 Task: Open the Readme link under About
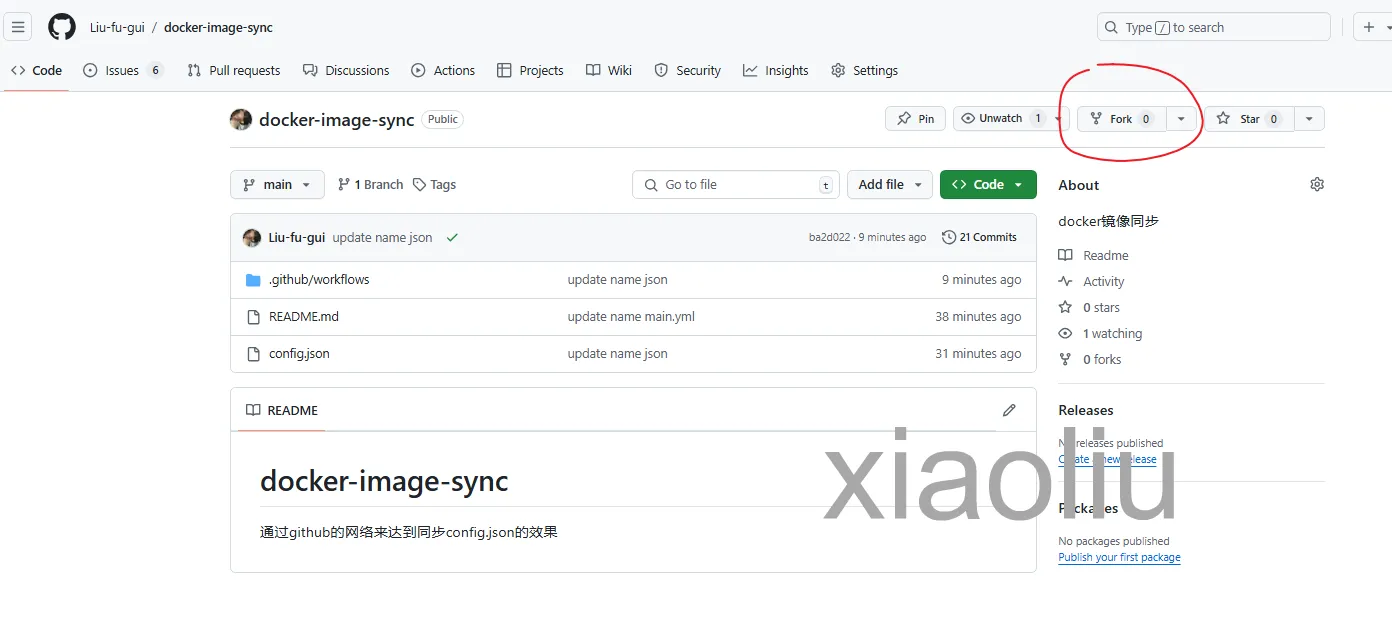pyautogui.click(x=1094, y=256)
